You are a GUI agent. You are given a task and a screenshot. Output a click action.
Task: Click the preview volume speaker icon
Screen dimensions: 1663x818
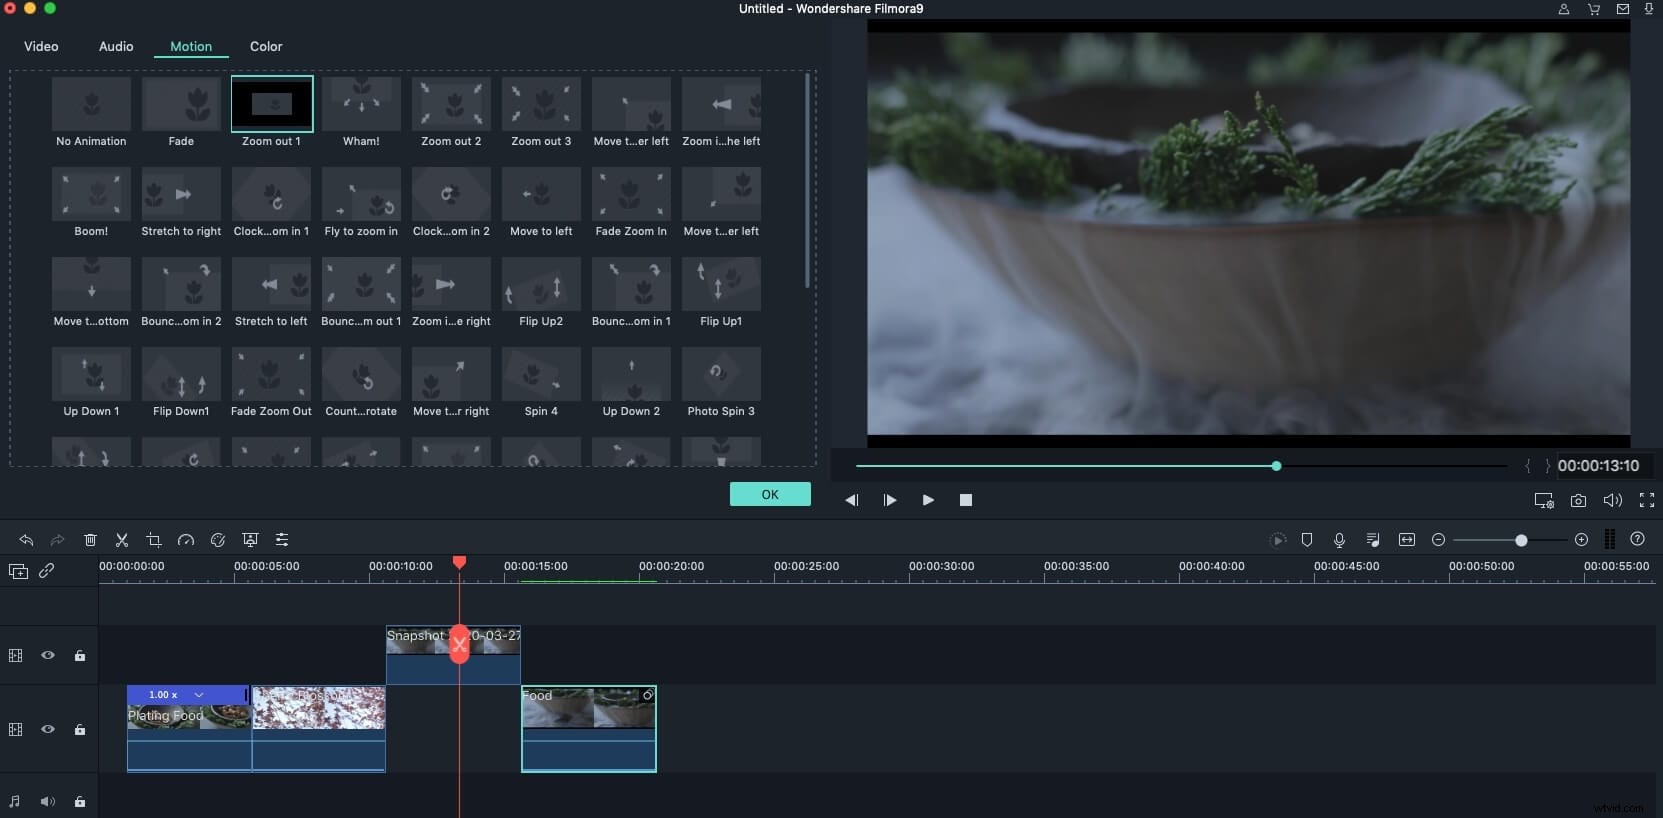point(1612,500)
